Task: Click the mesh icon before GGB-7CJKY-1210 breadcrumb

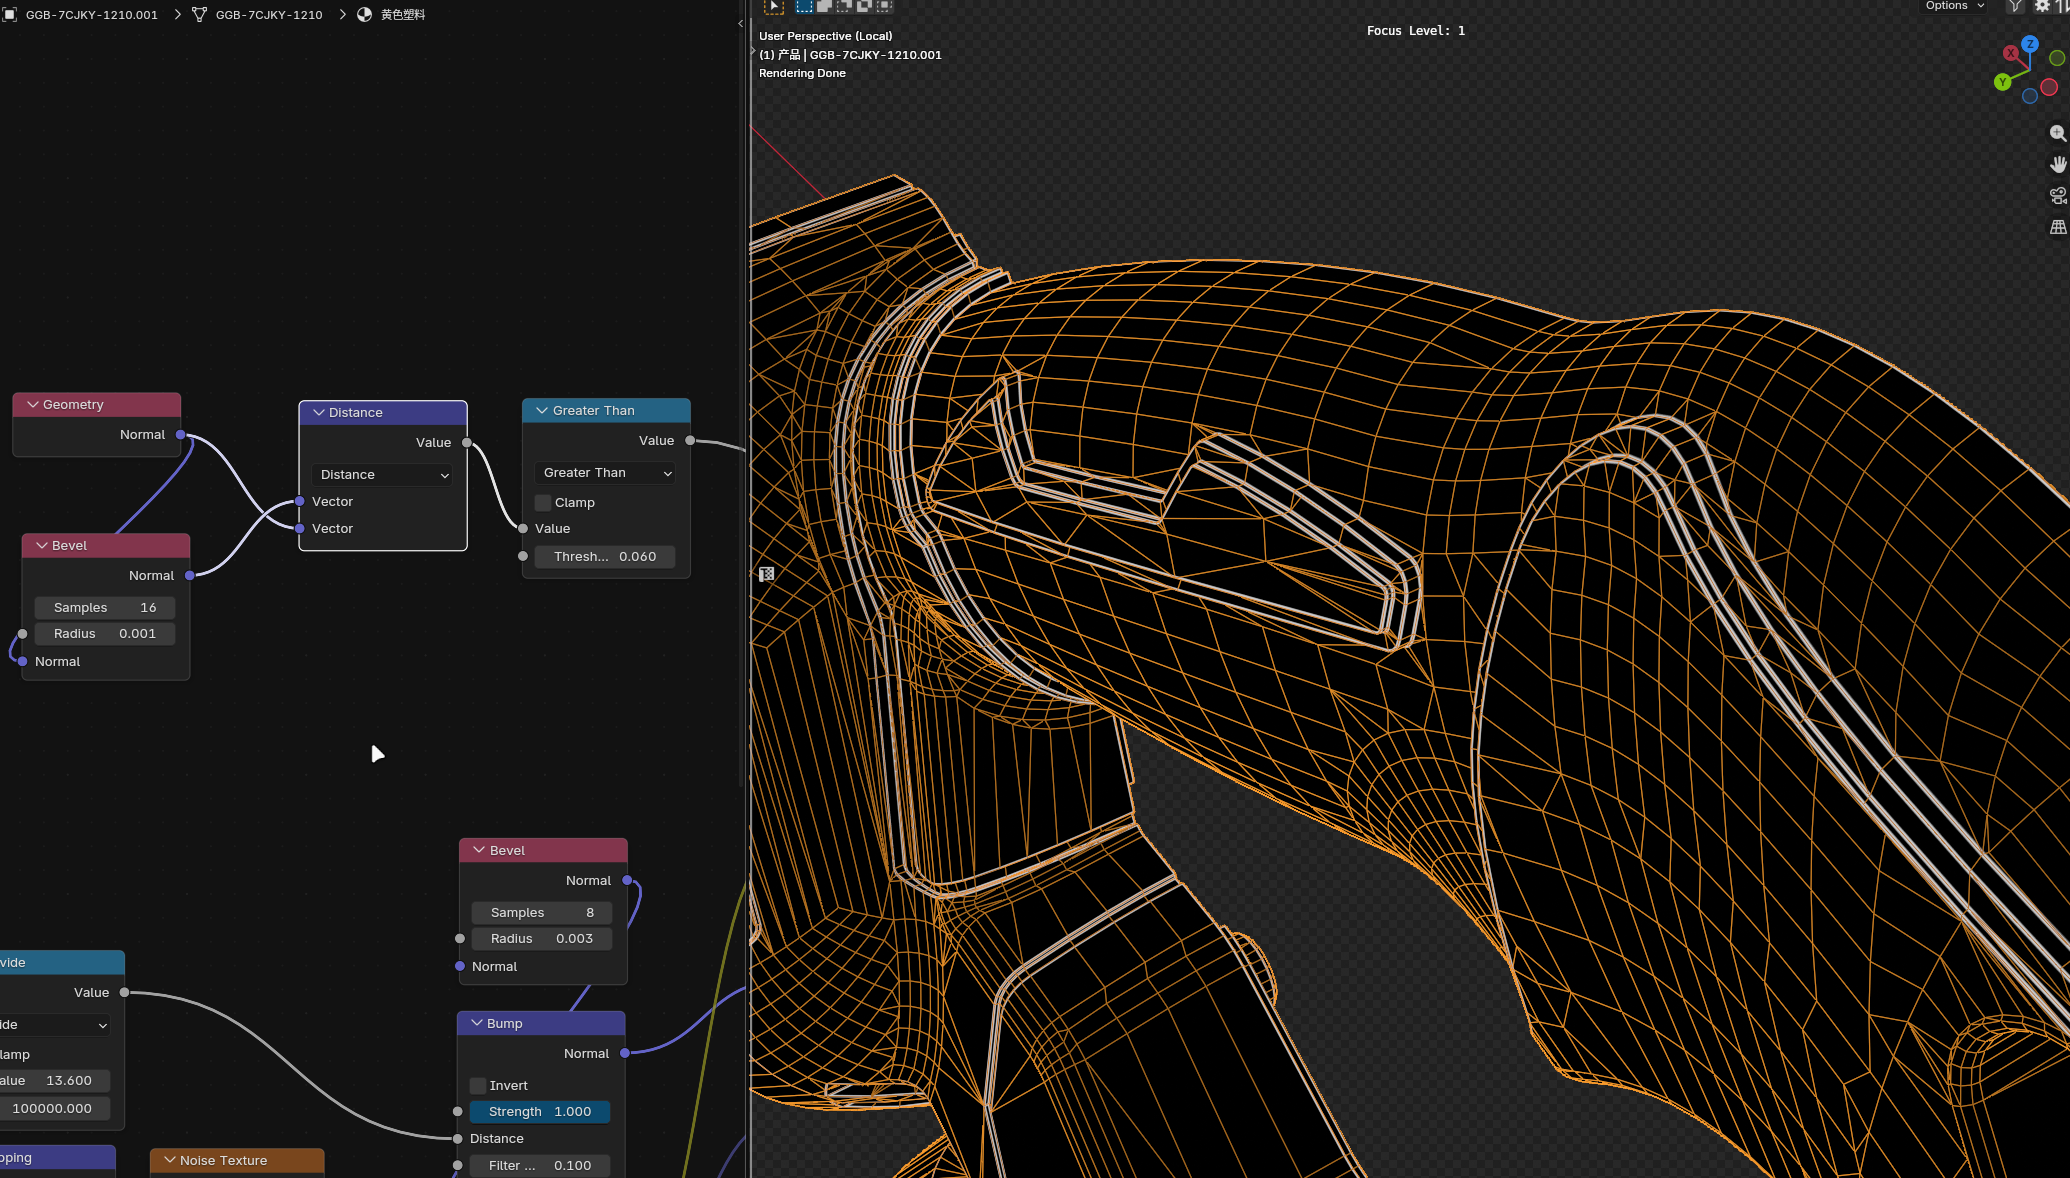Action: [200, 15]
